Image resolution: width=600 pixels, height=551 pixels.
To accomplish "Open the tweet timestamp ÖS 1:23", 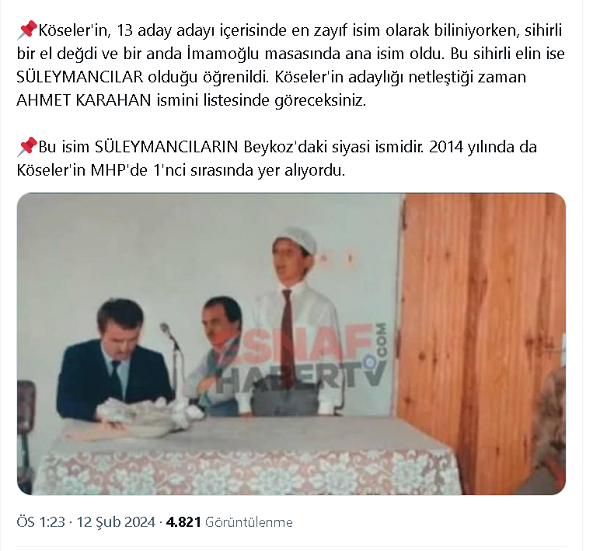I will [x=41, y=522].
